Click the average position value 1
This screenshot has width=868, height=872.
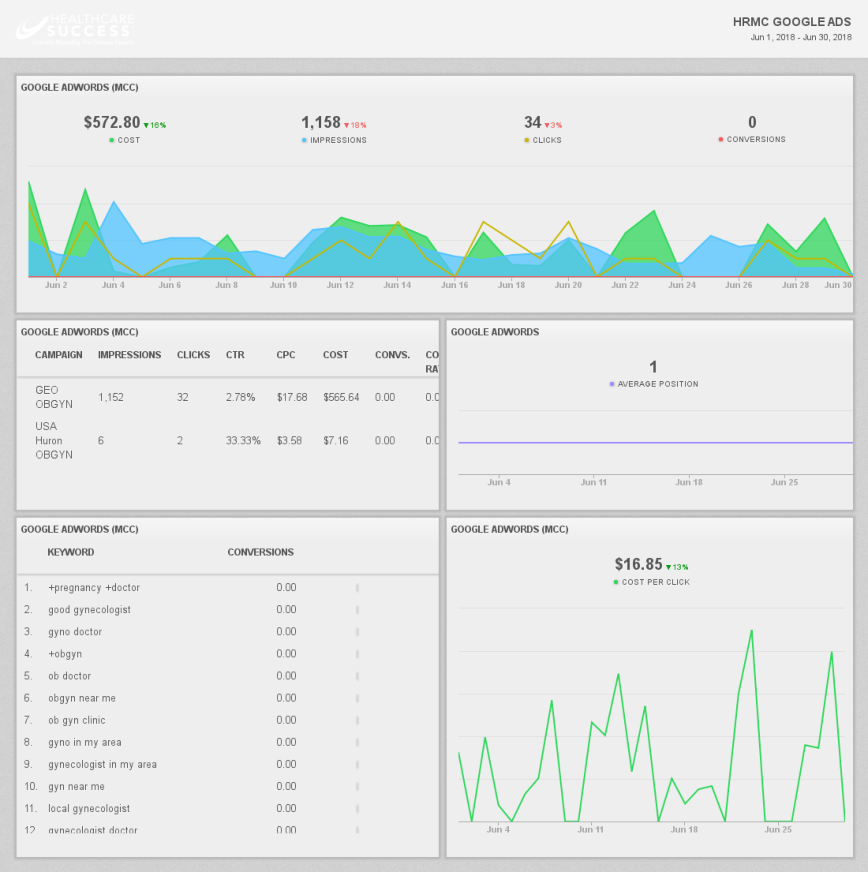653,366
